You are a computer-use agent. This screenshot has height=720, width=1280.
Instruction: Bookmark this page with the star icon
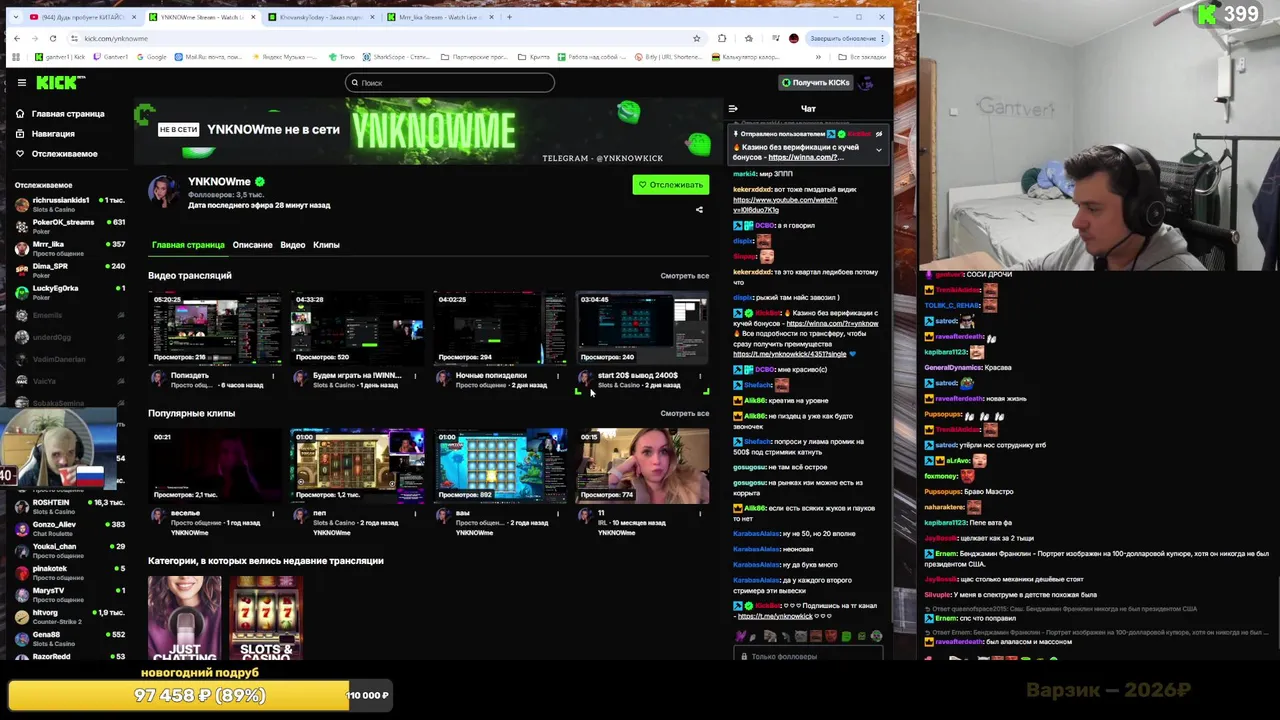697,39
